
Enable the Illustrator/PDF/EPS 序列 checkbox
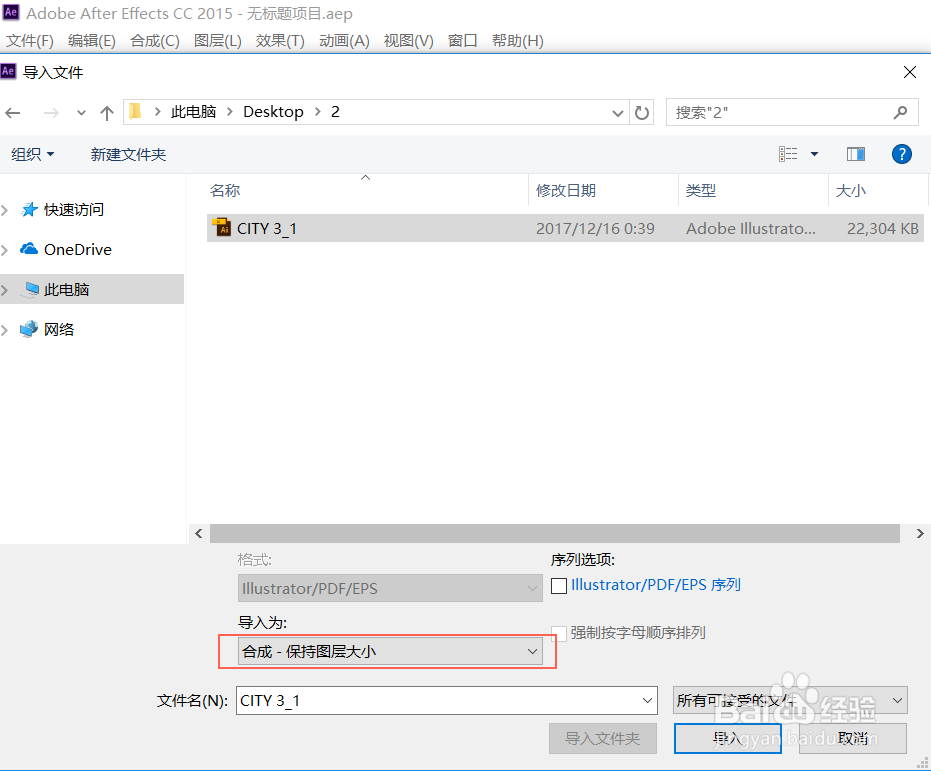pyautogui.click(x=559, y=585)
